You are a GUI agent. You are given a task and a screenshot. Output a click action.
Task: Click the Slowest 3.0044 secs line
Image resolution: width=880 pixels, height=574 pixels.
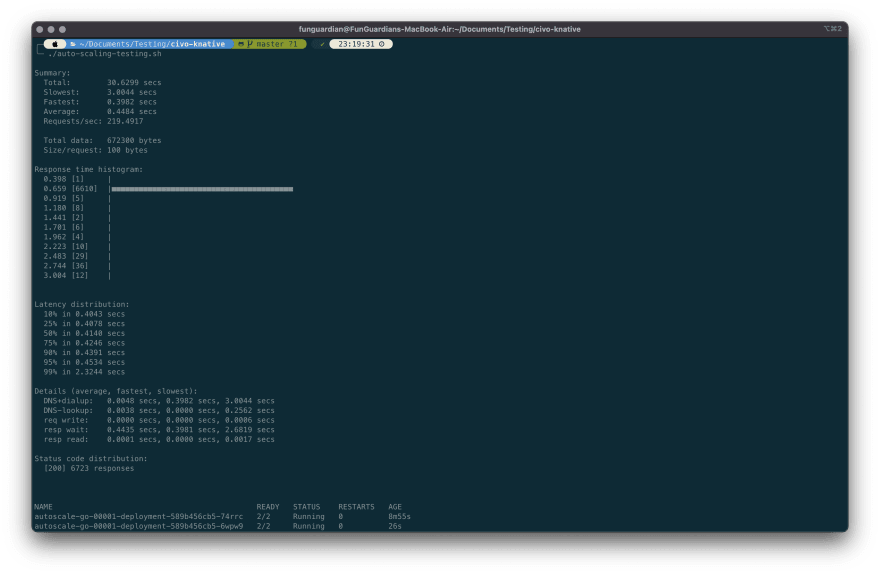pos(100,92)
